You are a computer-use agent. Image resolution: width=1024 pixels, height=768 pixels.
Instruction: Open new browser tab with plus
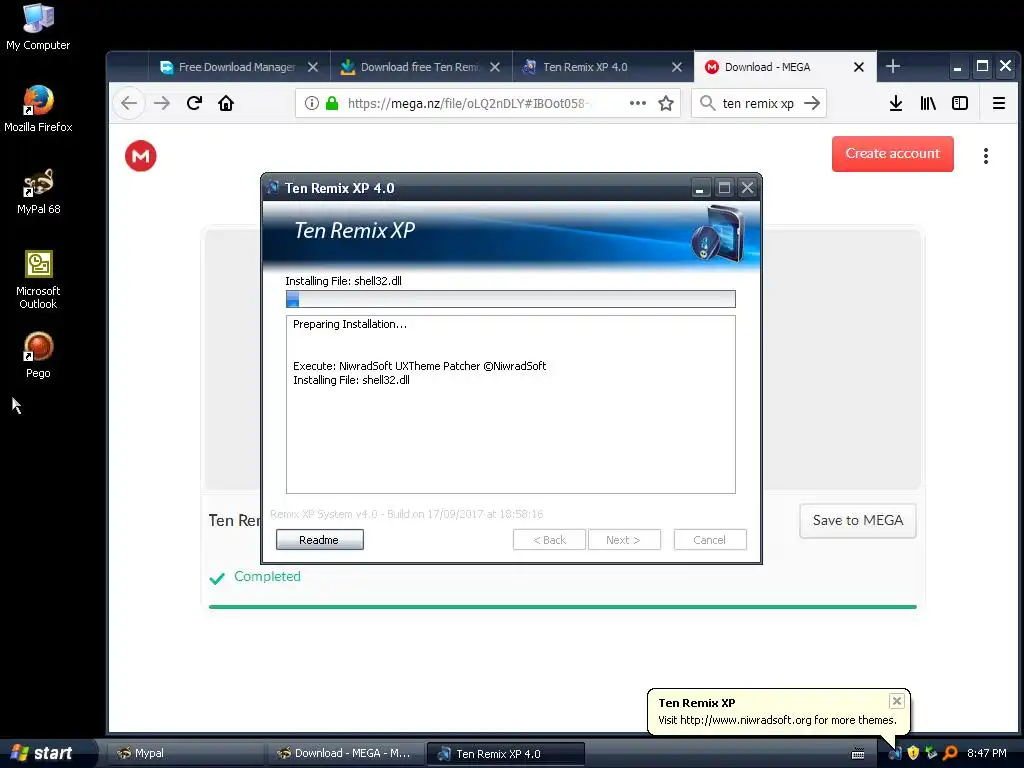pos(893,66)
